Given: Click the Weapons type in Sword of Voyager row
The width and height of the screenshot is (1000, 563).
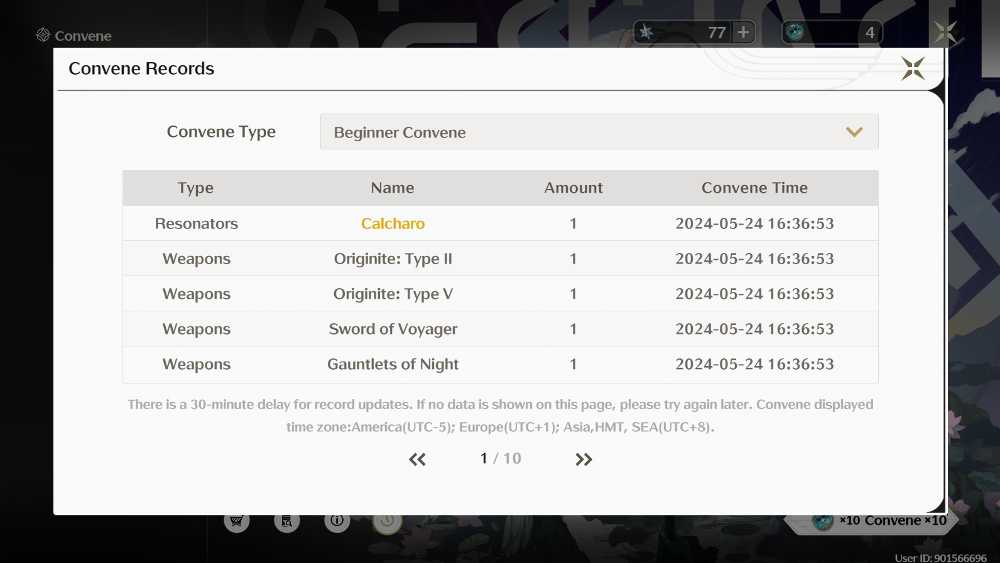Looking at the screenshot, I should pos(196,329).
